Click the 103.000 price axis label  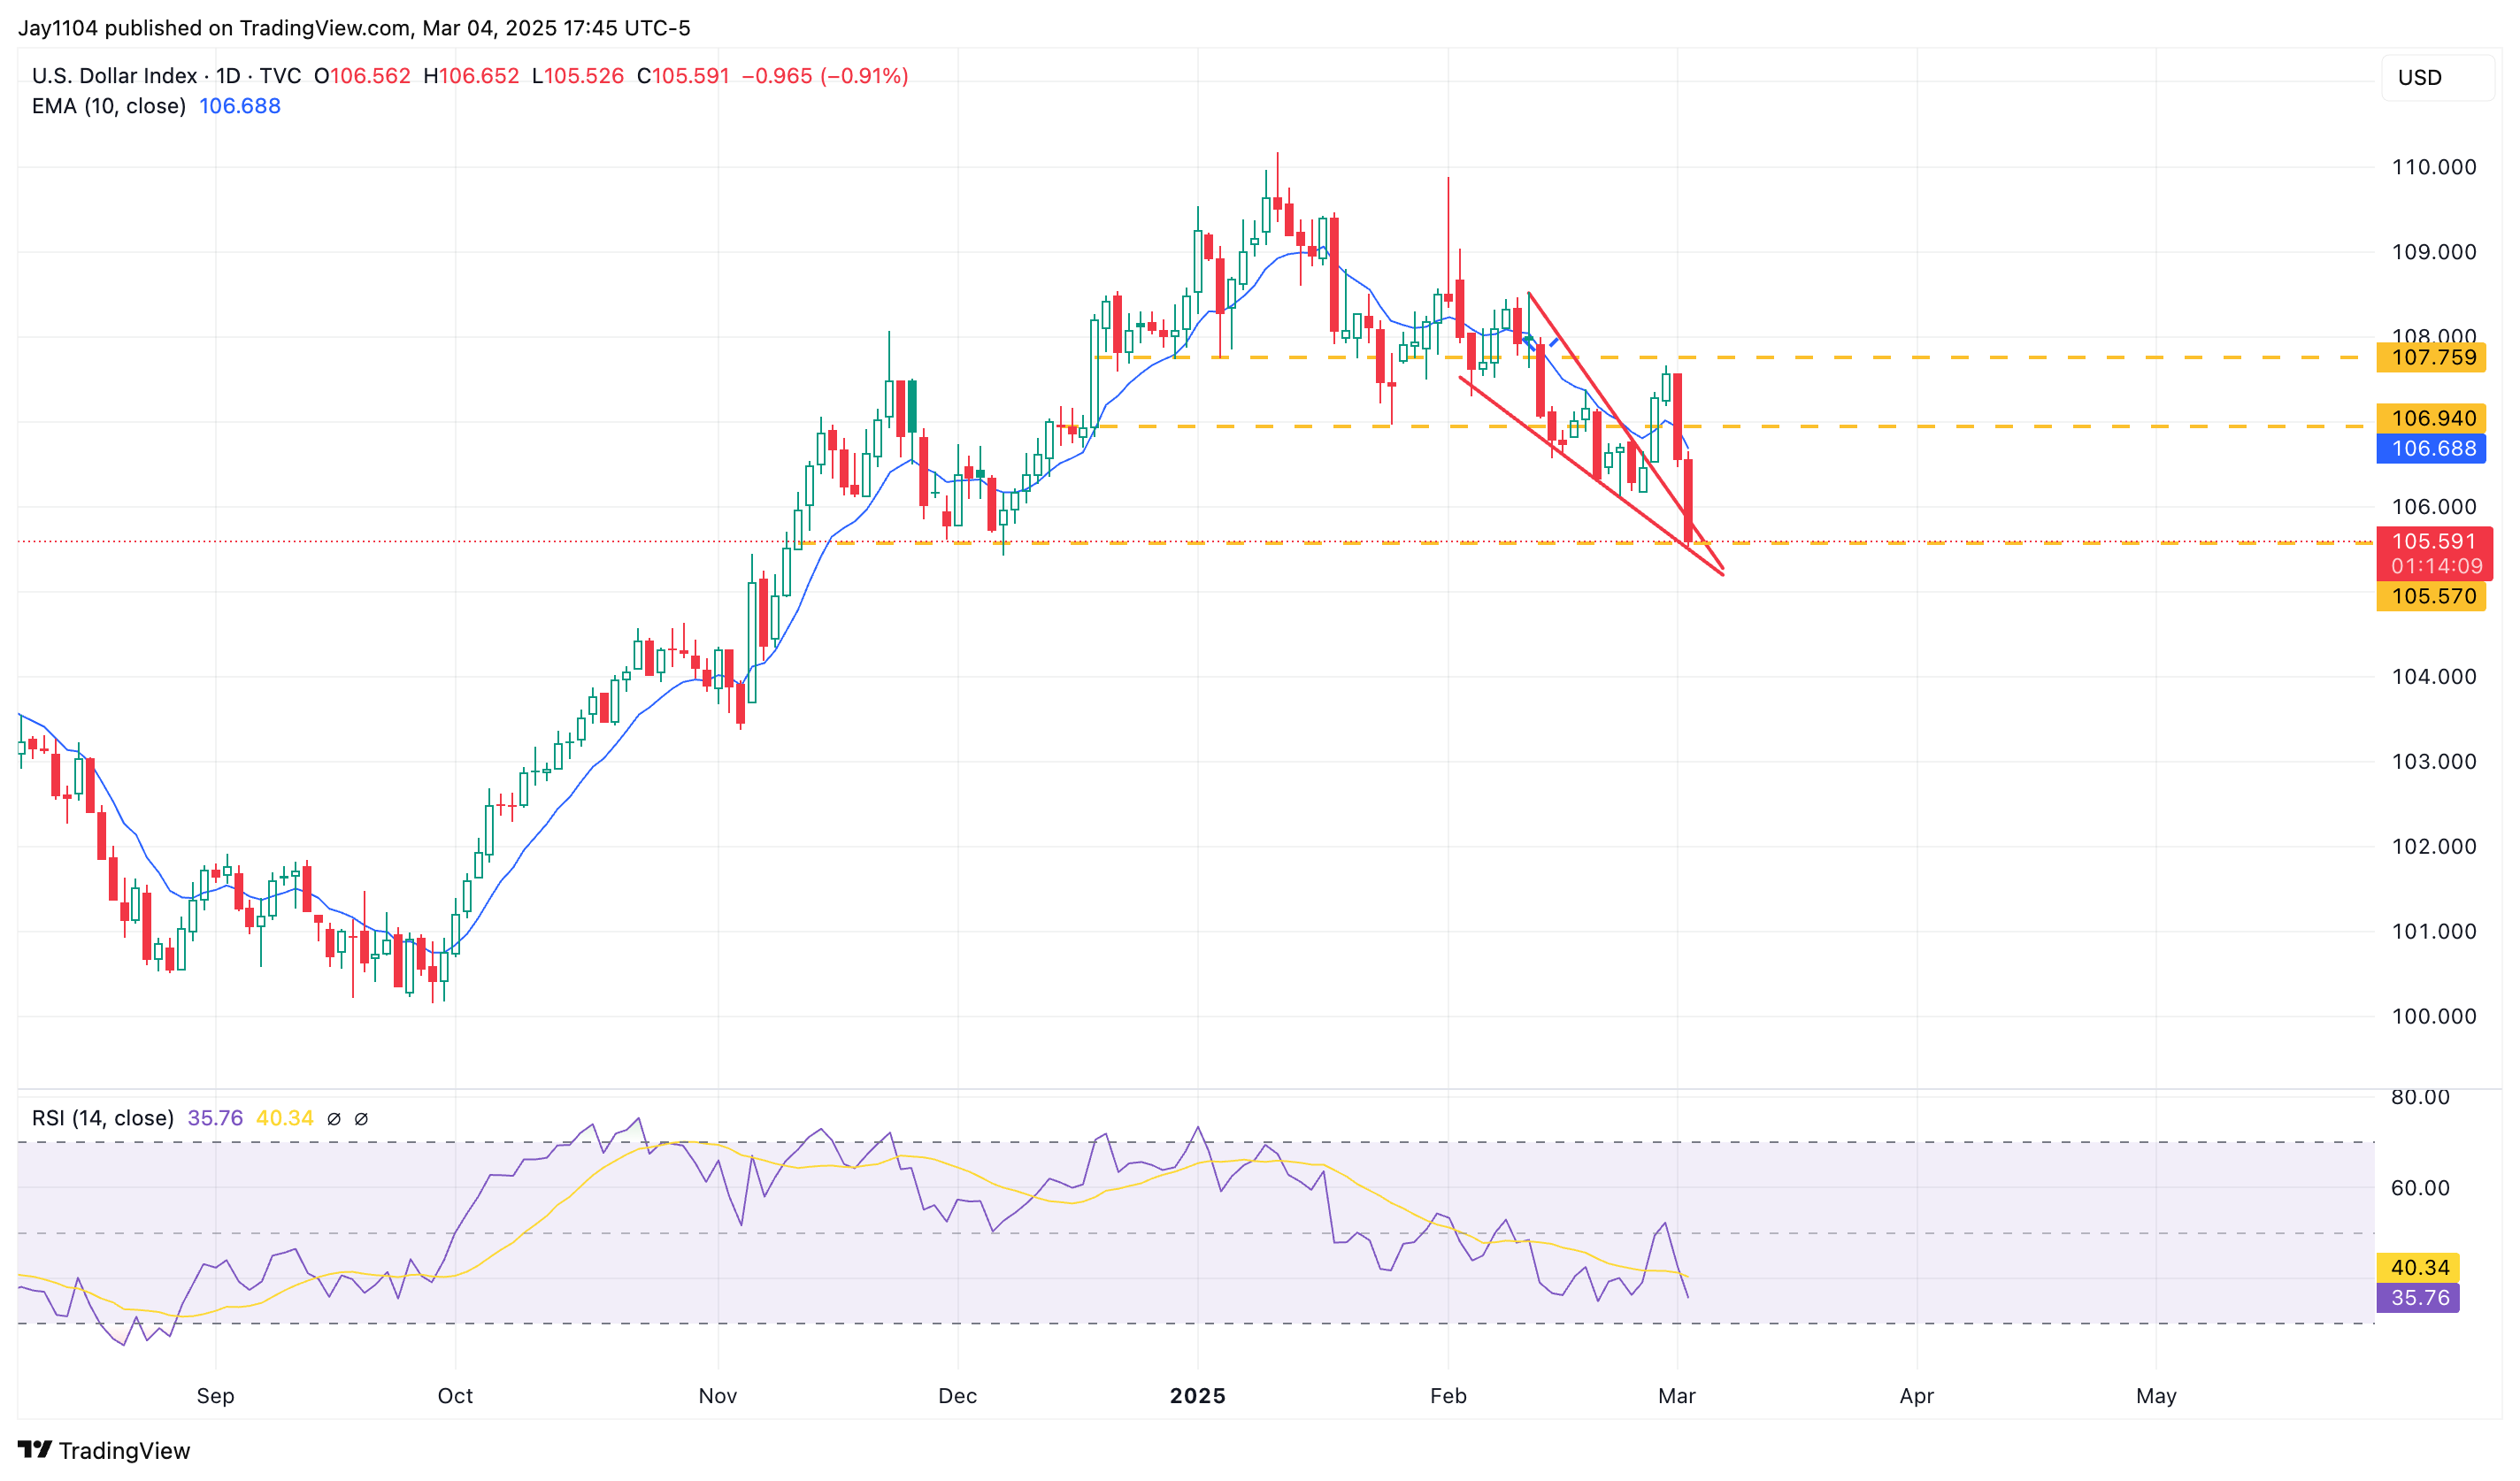click(2434, 762)
